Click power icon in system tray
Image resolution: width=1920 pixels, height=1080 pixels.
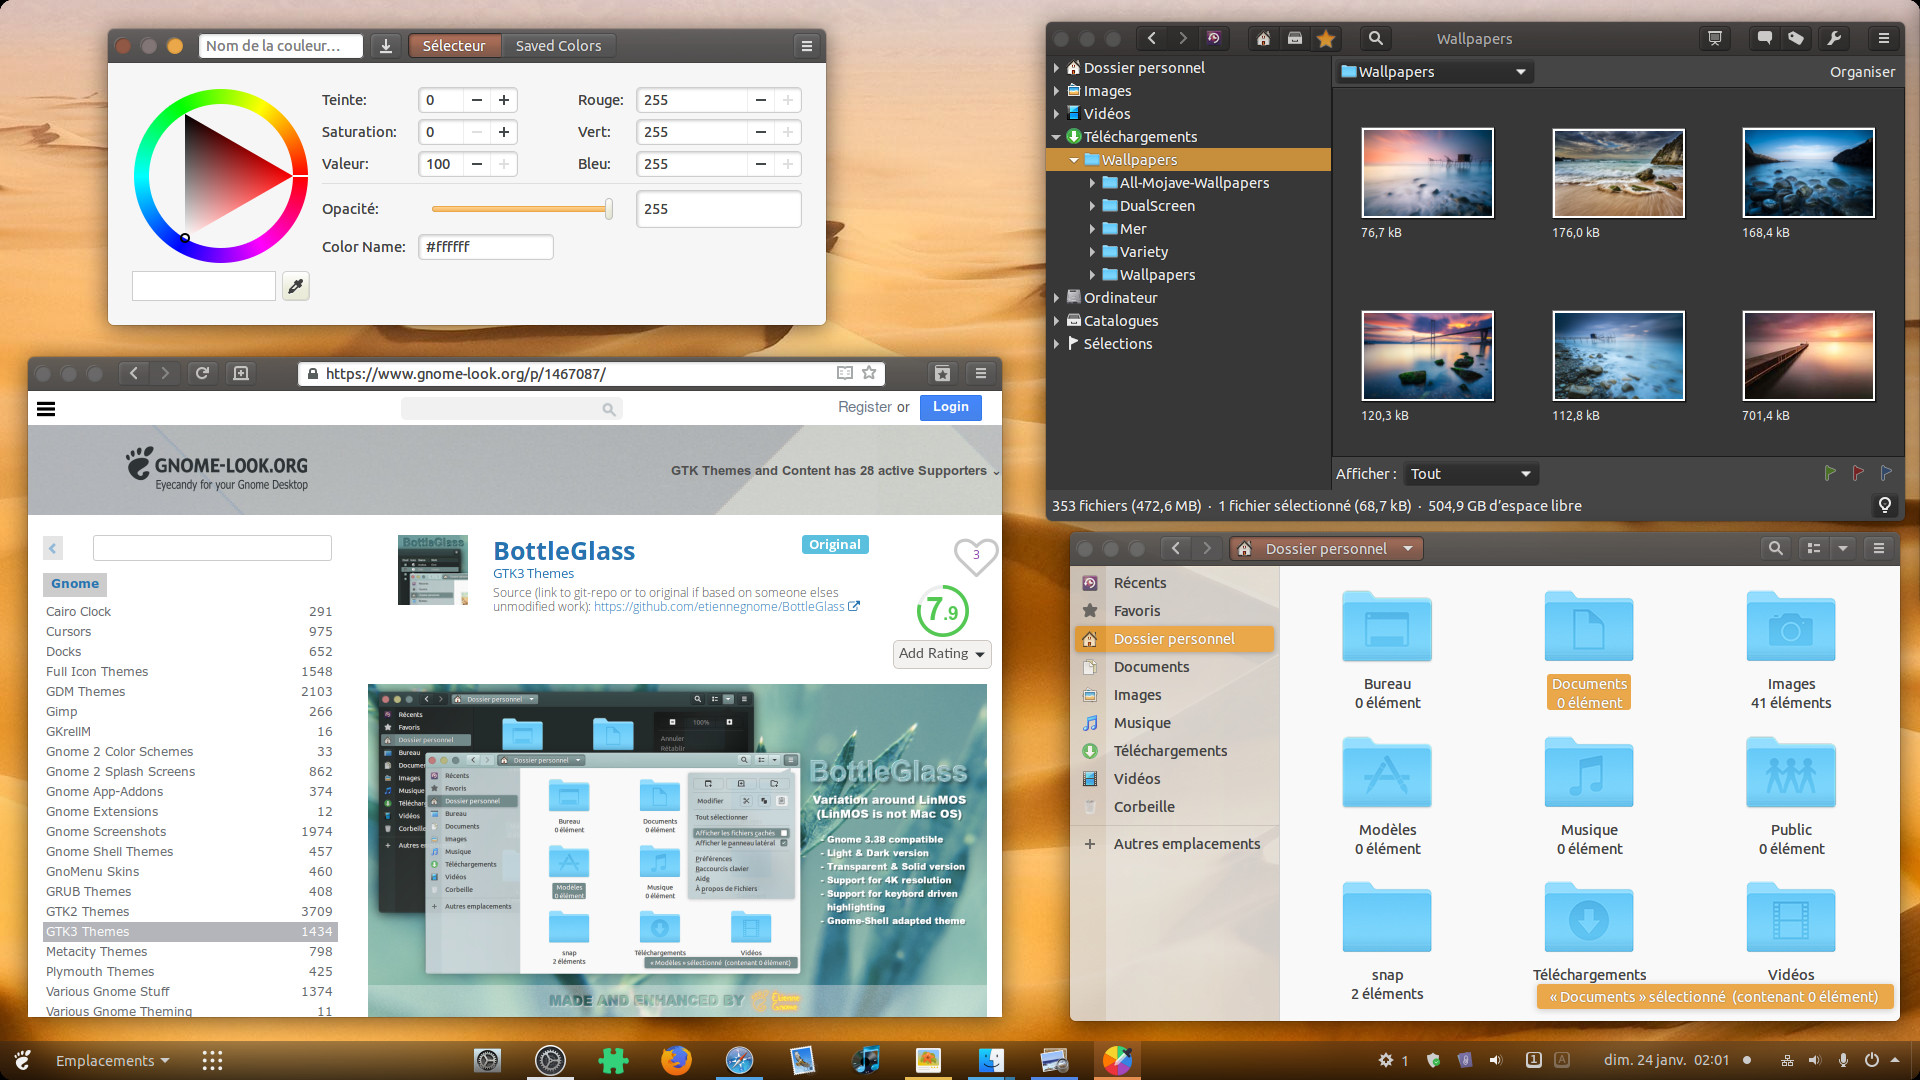pyautogui.click(x=1872, y=1060)
